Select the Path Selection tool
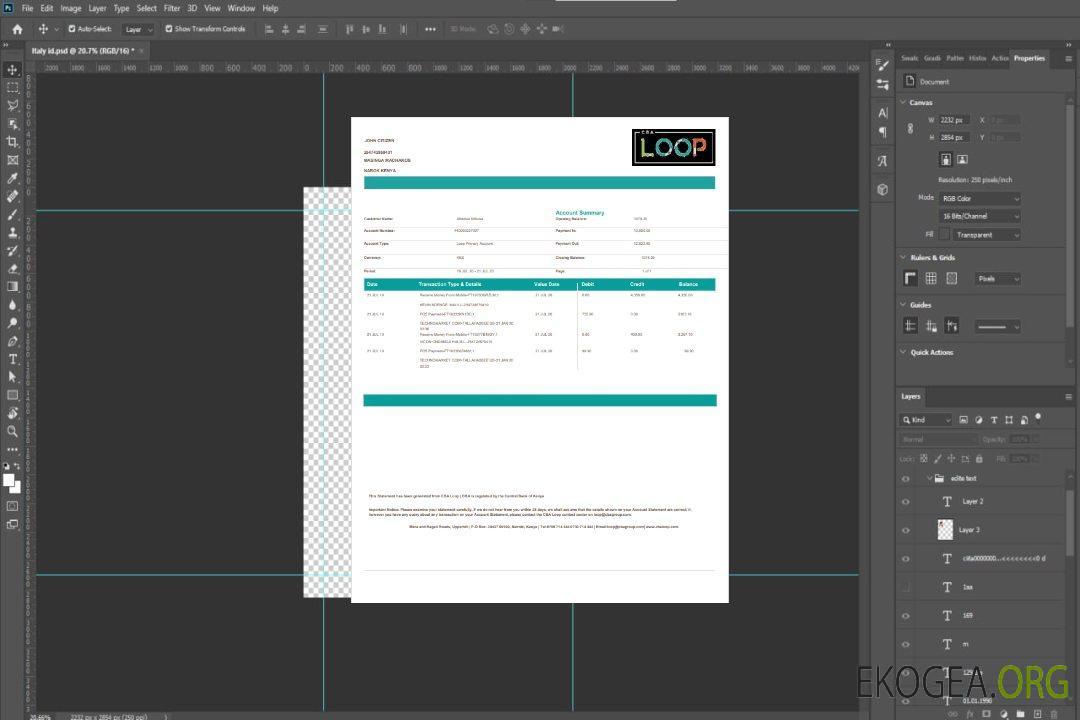The width and height of the screenshot is (1080, 720). coord(12,377)
